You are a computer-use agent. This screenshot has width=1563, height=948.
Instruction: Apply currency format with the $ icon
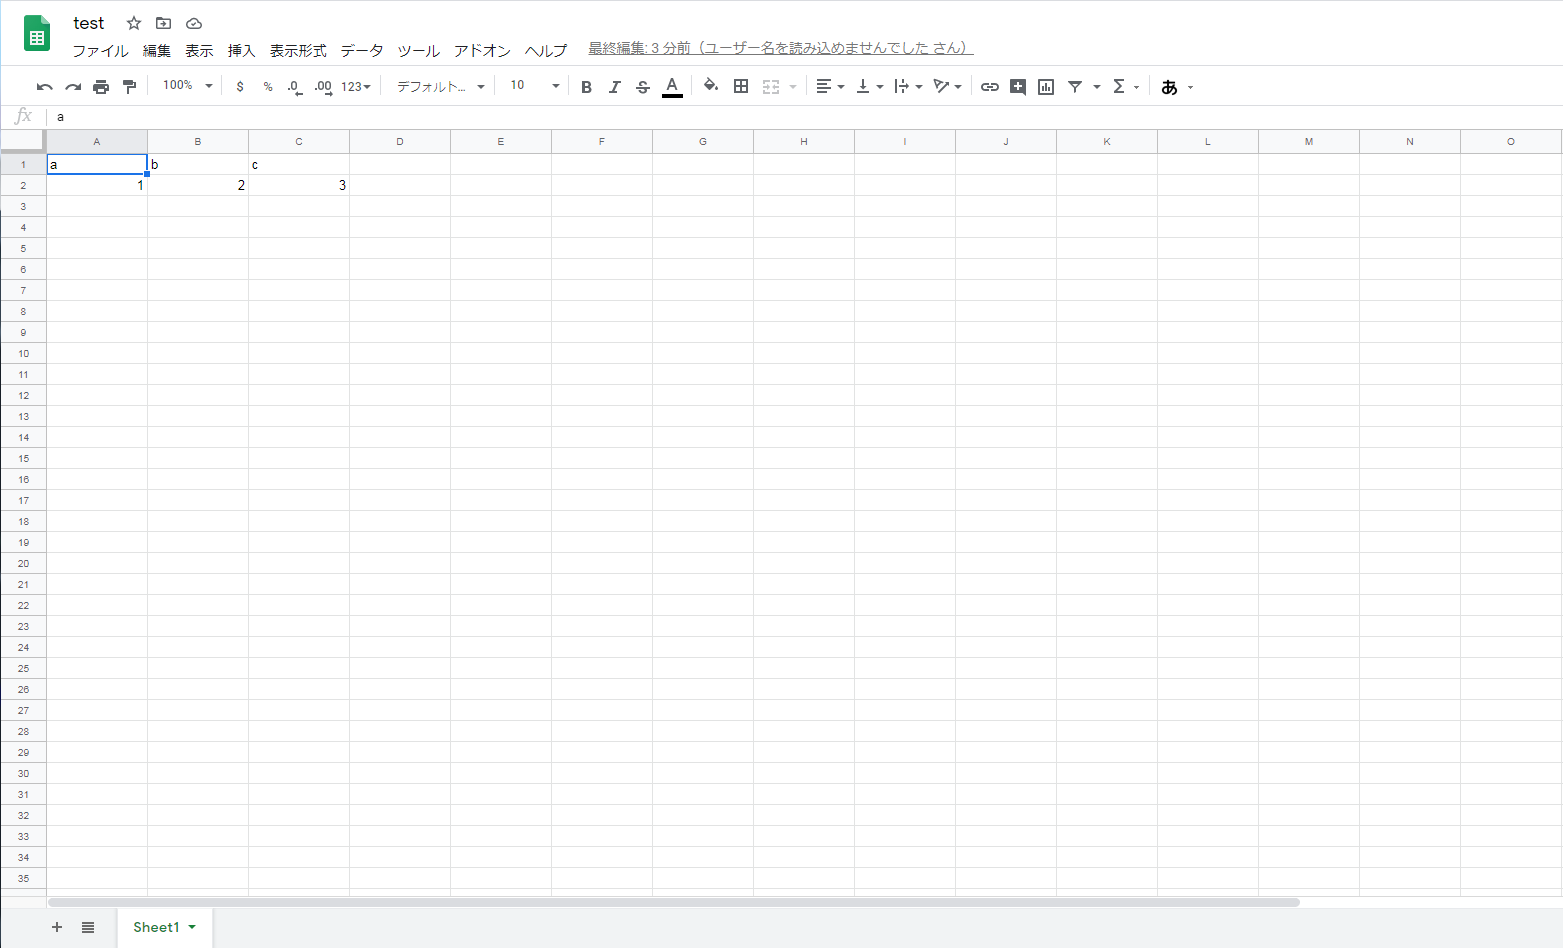click(240, 87)
